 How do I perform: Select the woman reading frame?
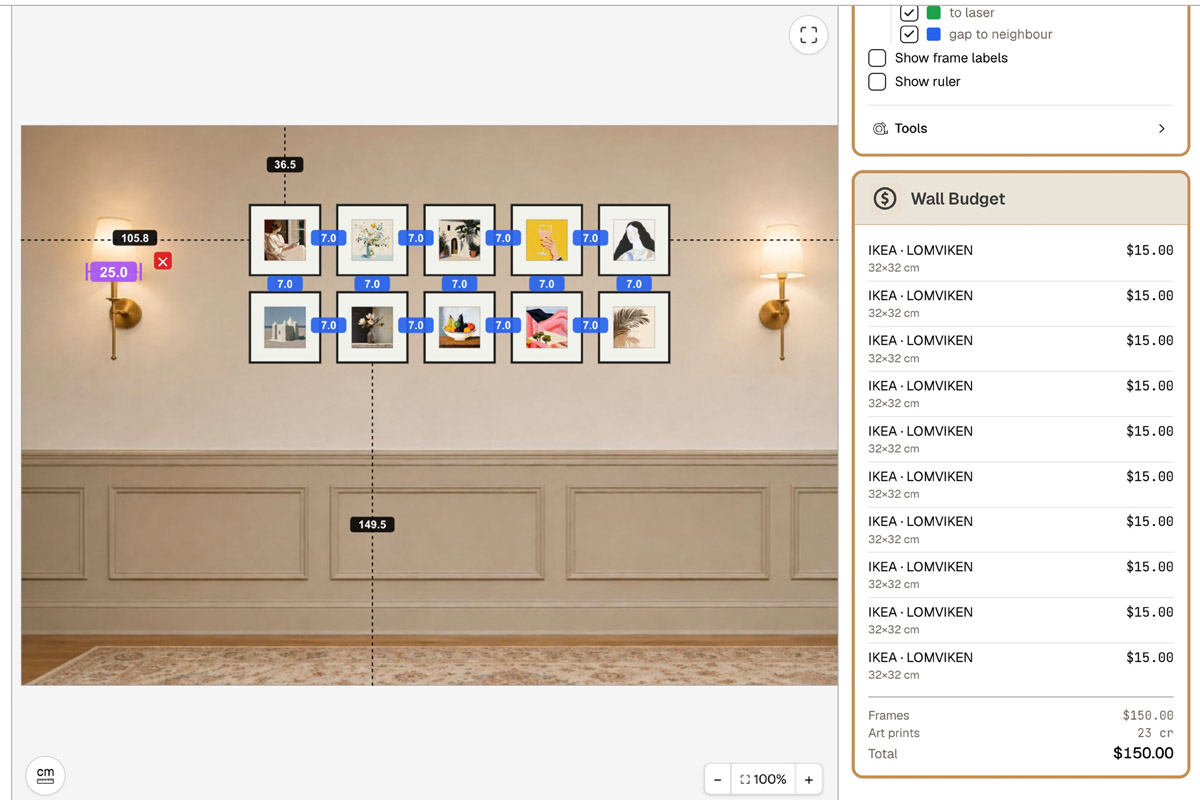[285, 240]
